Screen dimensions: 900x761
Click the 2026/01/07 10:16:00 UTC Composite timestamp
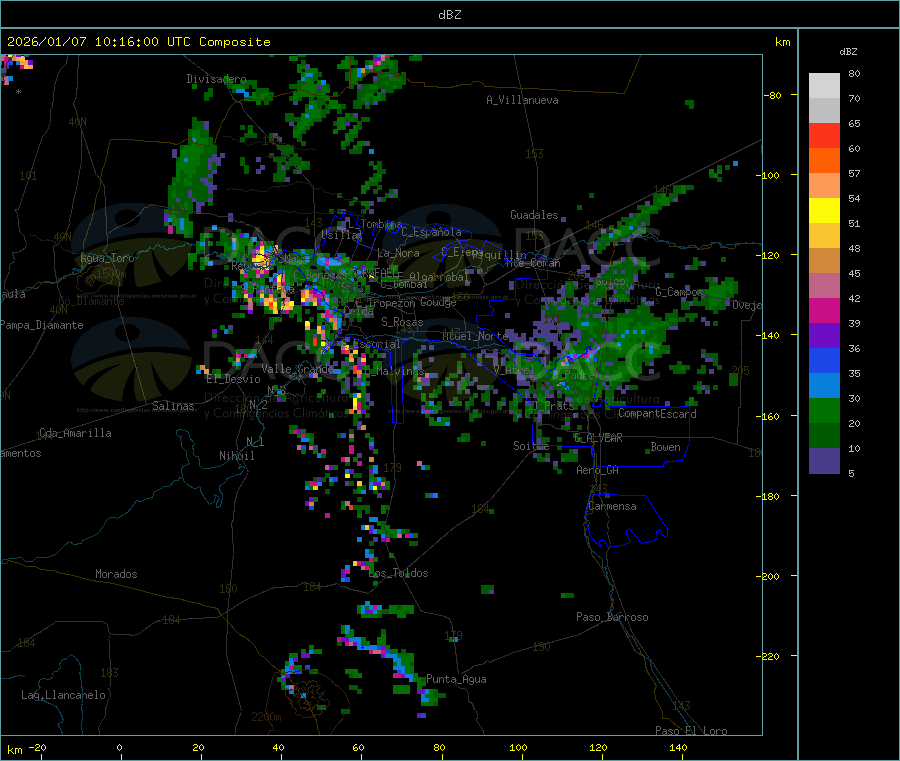(x=138, y=42)
